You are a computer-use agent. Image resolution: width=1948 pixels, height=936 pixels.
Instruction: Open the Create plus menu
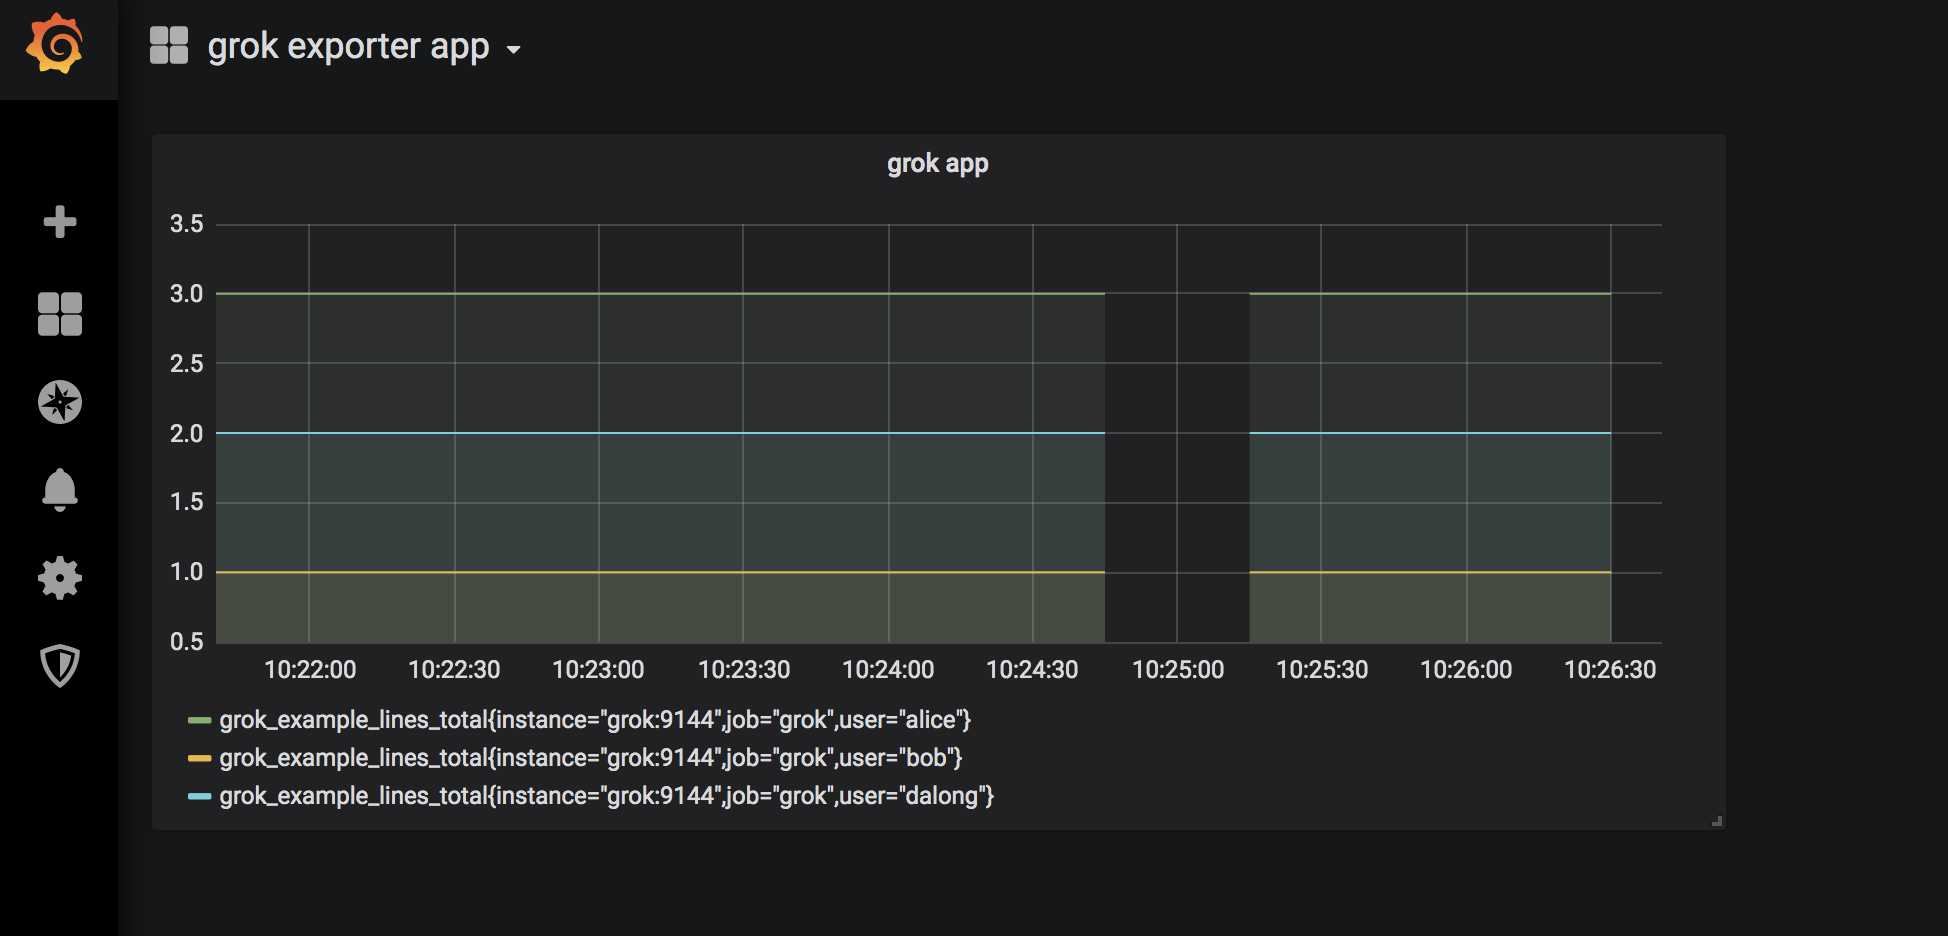click(x=60, y=222)
